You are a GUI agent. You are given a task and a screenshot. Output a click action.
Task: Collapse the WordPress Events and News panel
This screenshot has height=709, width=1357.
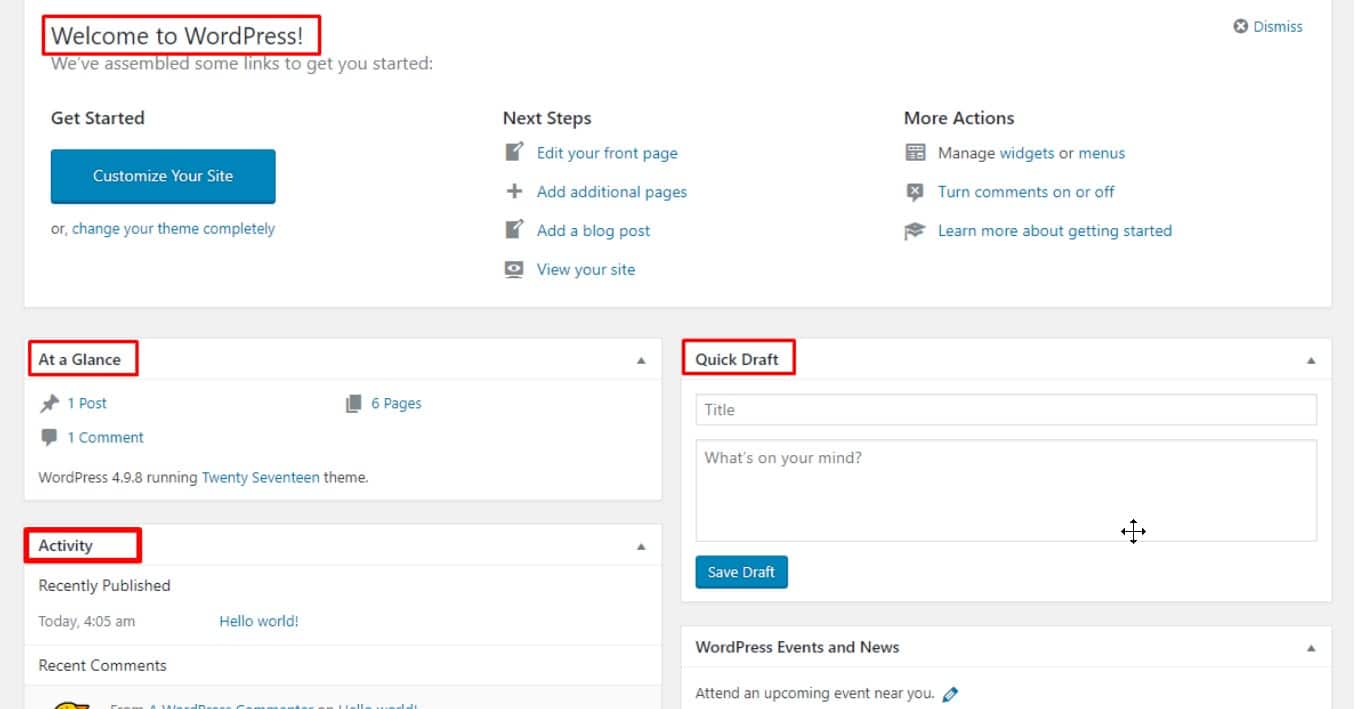1310,647
